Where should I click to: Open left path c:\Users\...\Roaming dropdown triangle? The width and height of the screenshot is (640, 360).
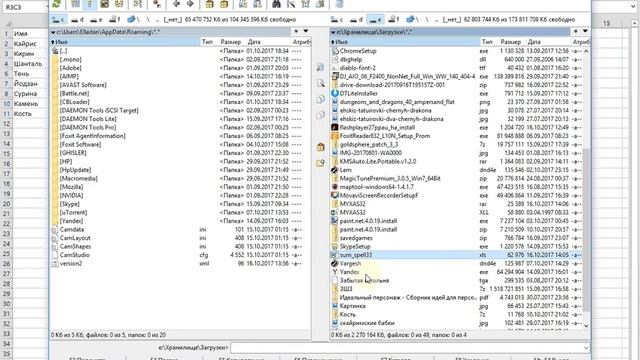[x=53, y=32]
